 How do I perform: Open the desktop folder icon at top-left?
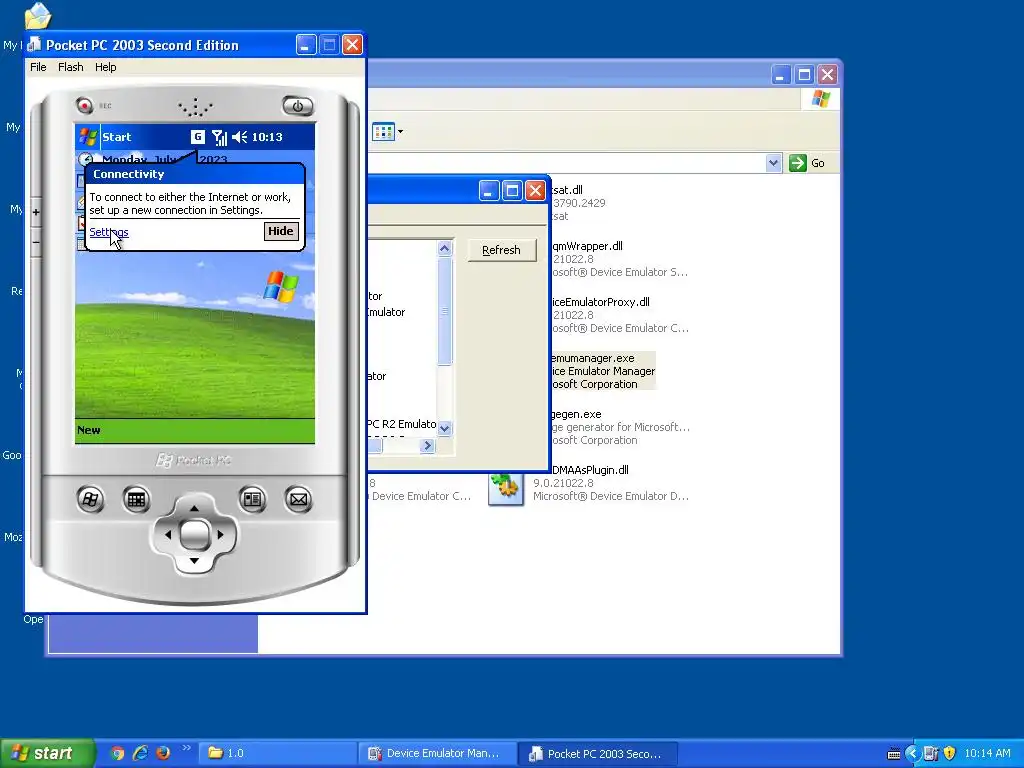[38, 16]
